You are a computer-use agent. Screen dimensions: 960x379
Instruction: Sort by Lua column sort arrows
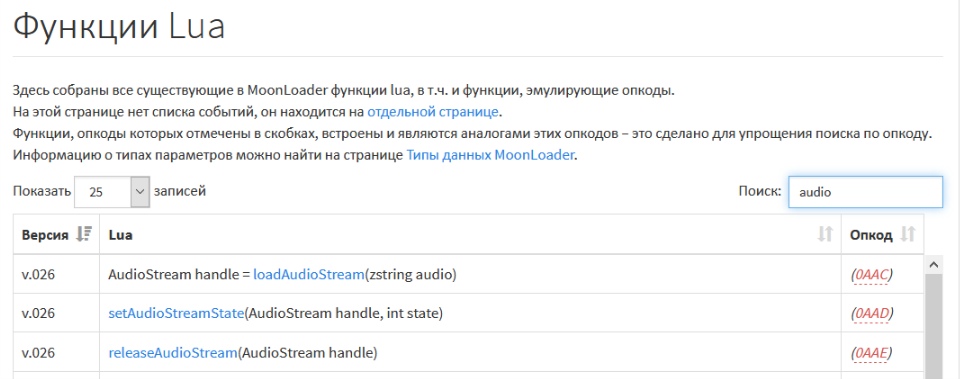tap(825, 235)
